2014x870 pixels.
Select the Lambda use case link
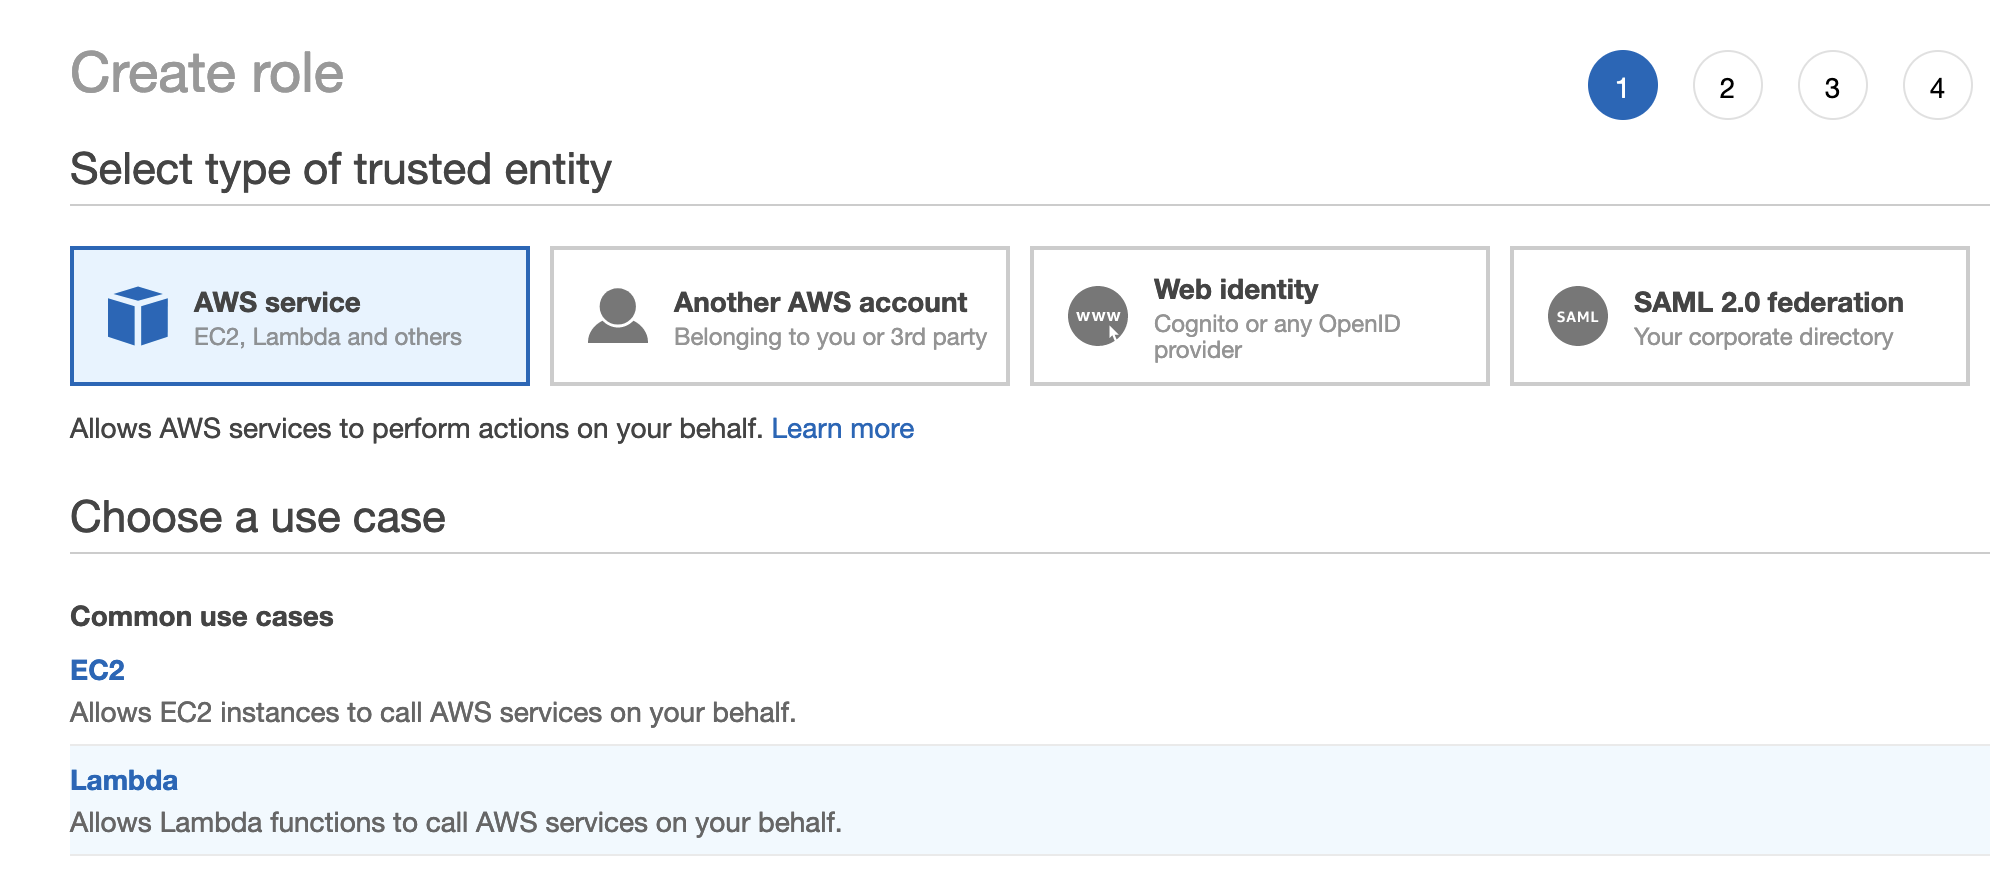(x=124, y=780)
